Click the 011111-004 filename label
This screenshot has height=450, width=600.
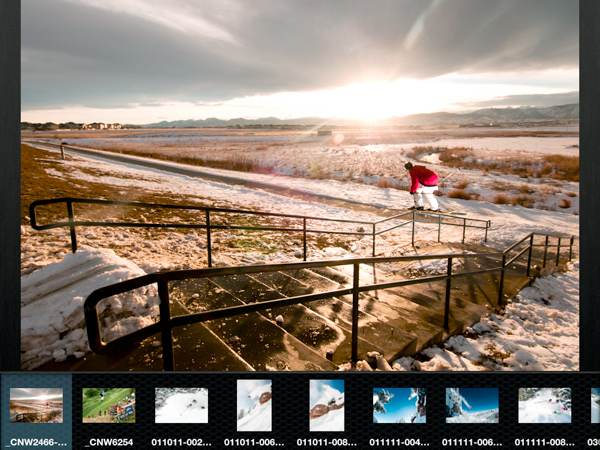point(399,441)
